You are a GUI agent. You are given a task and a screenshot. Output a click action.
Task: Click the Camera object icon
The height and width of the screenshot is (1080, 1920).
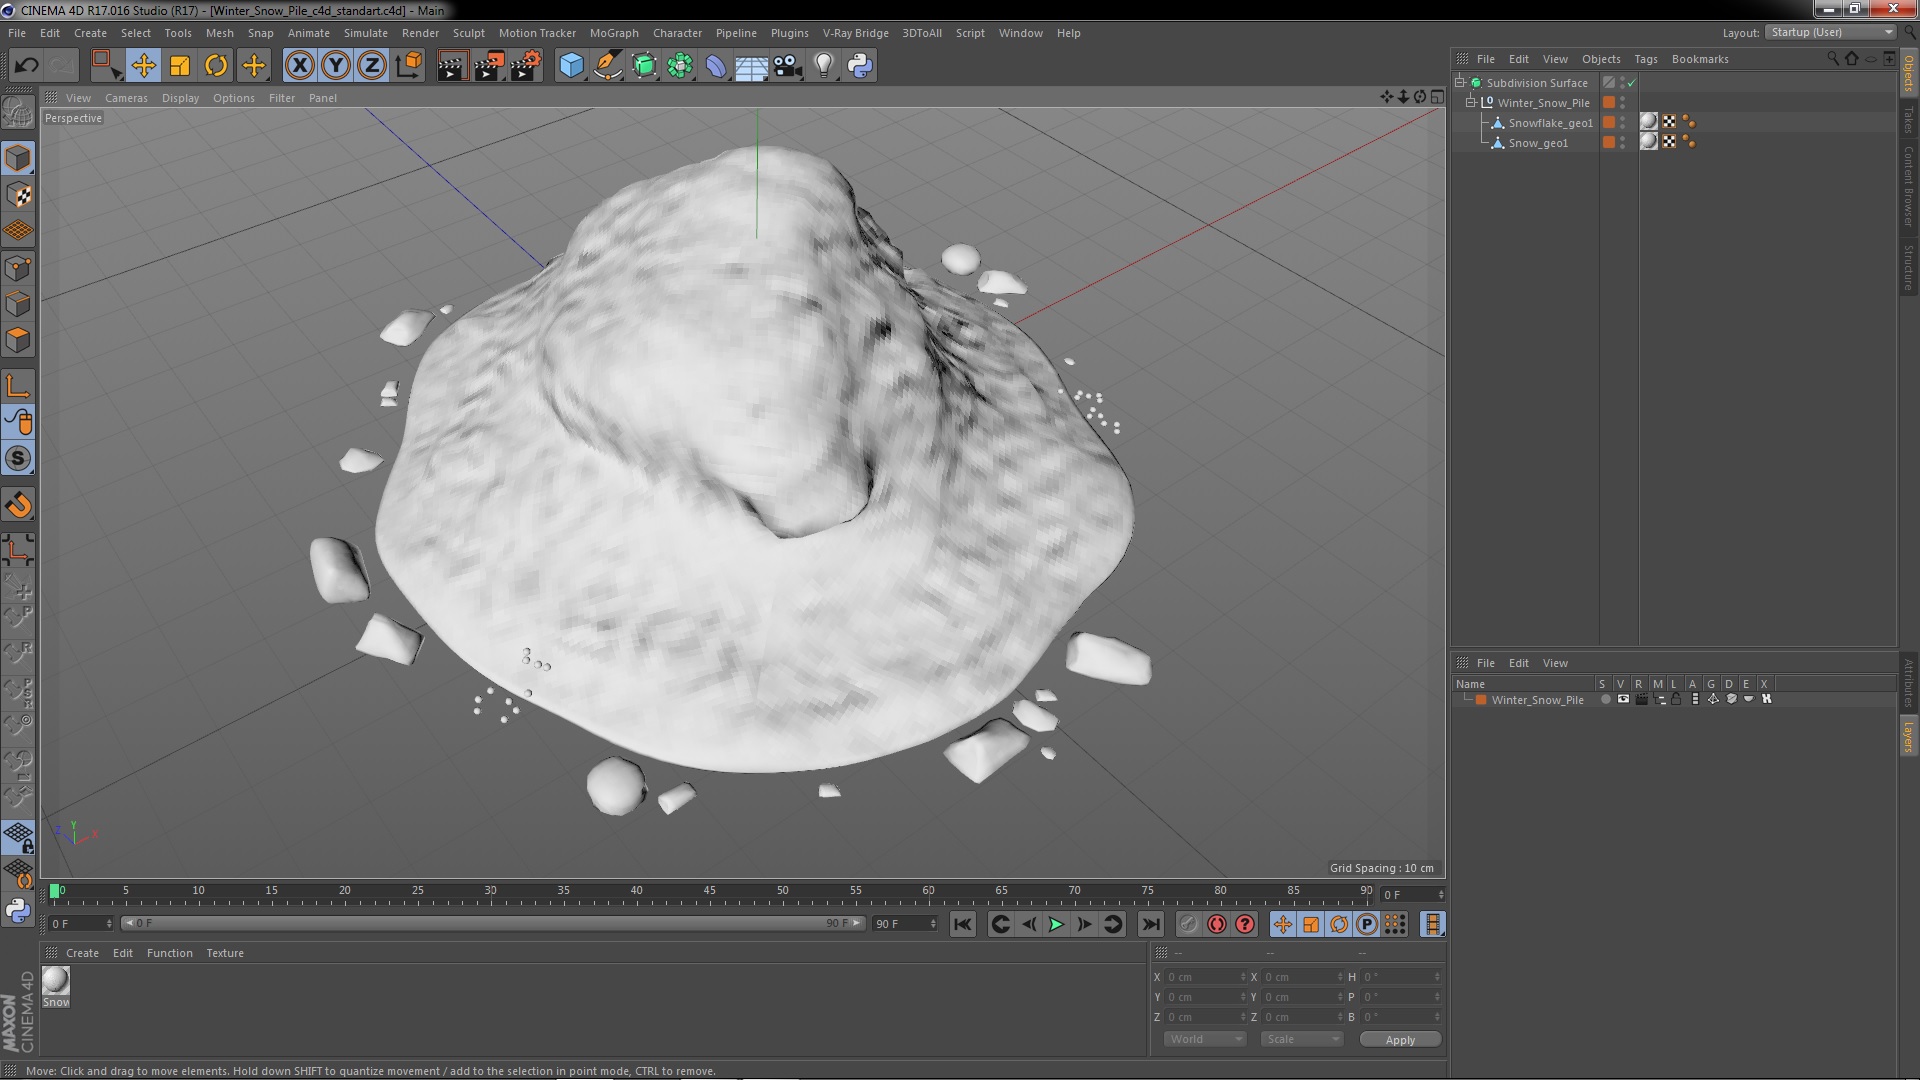point(788,66)
